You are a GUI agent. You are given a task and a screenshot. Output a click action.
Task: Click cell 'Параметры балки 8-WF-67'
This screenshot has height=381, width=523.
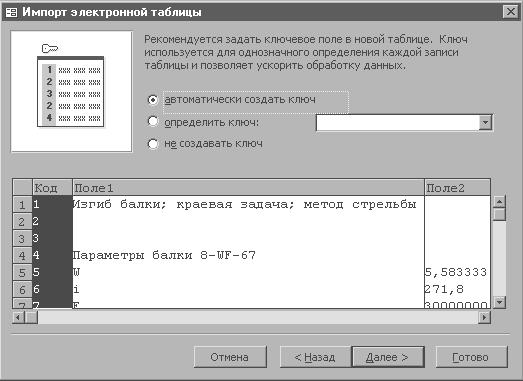248,255
